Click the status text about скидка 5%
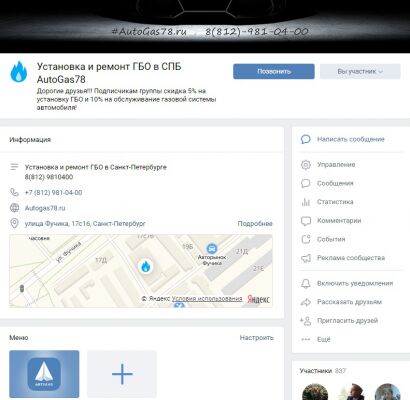Viewport: 410px width, 400px height. [x=126, y=99]
